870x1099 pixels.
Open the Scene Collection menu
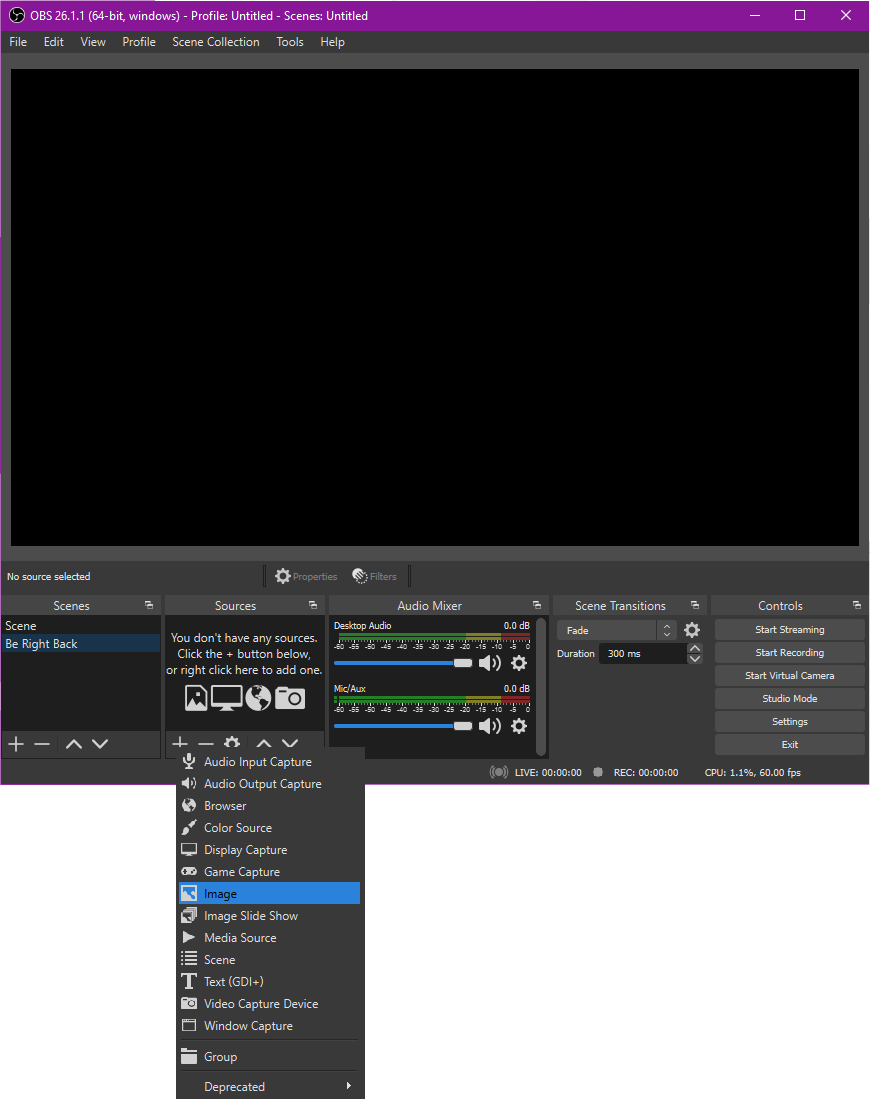point(215,42)
